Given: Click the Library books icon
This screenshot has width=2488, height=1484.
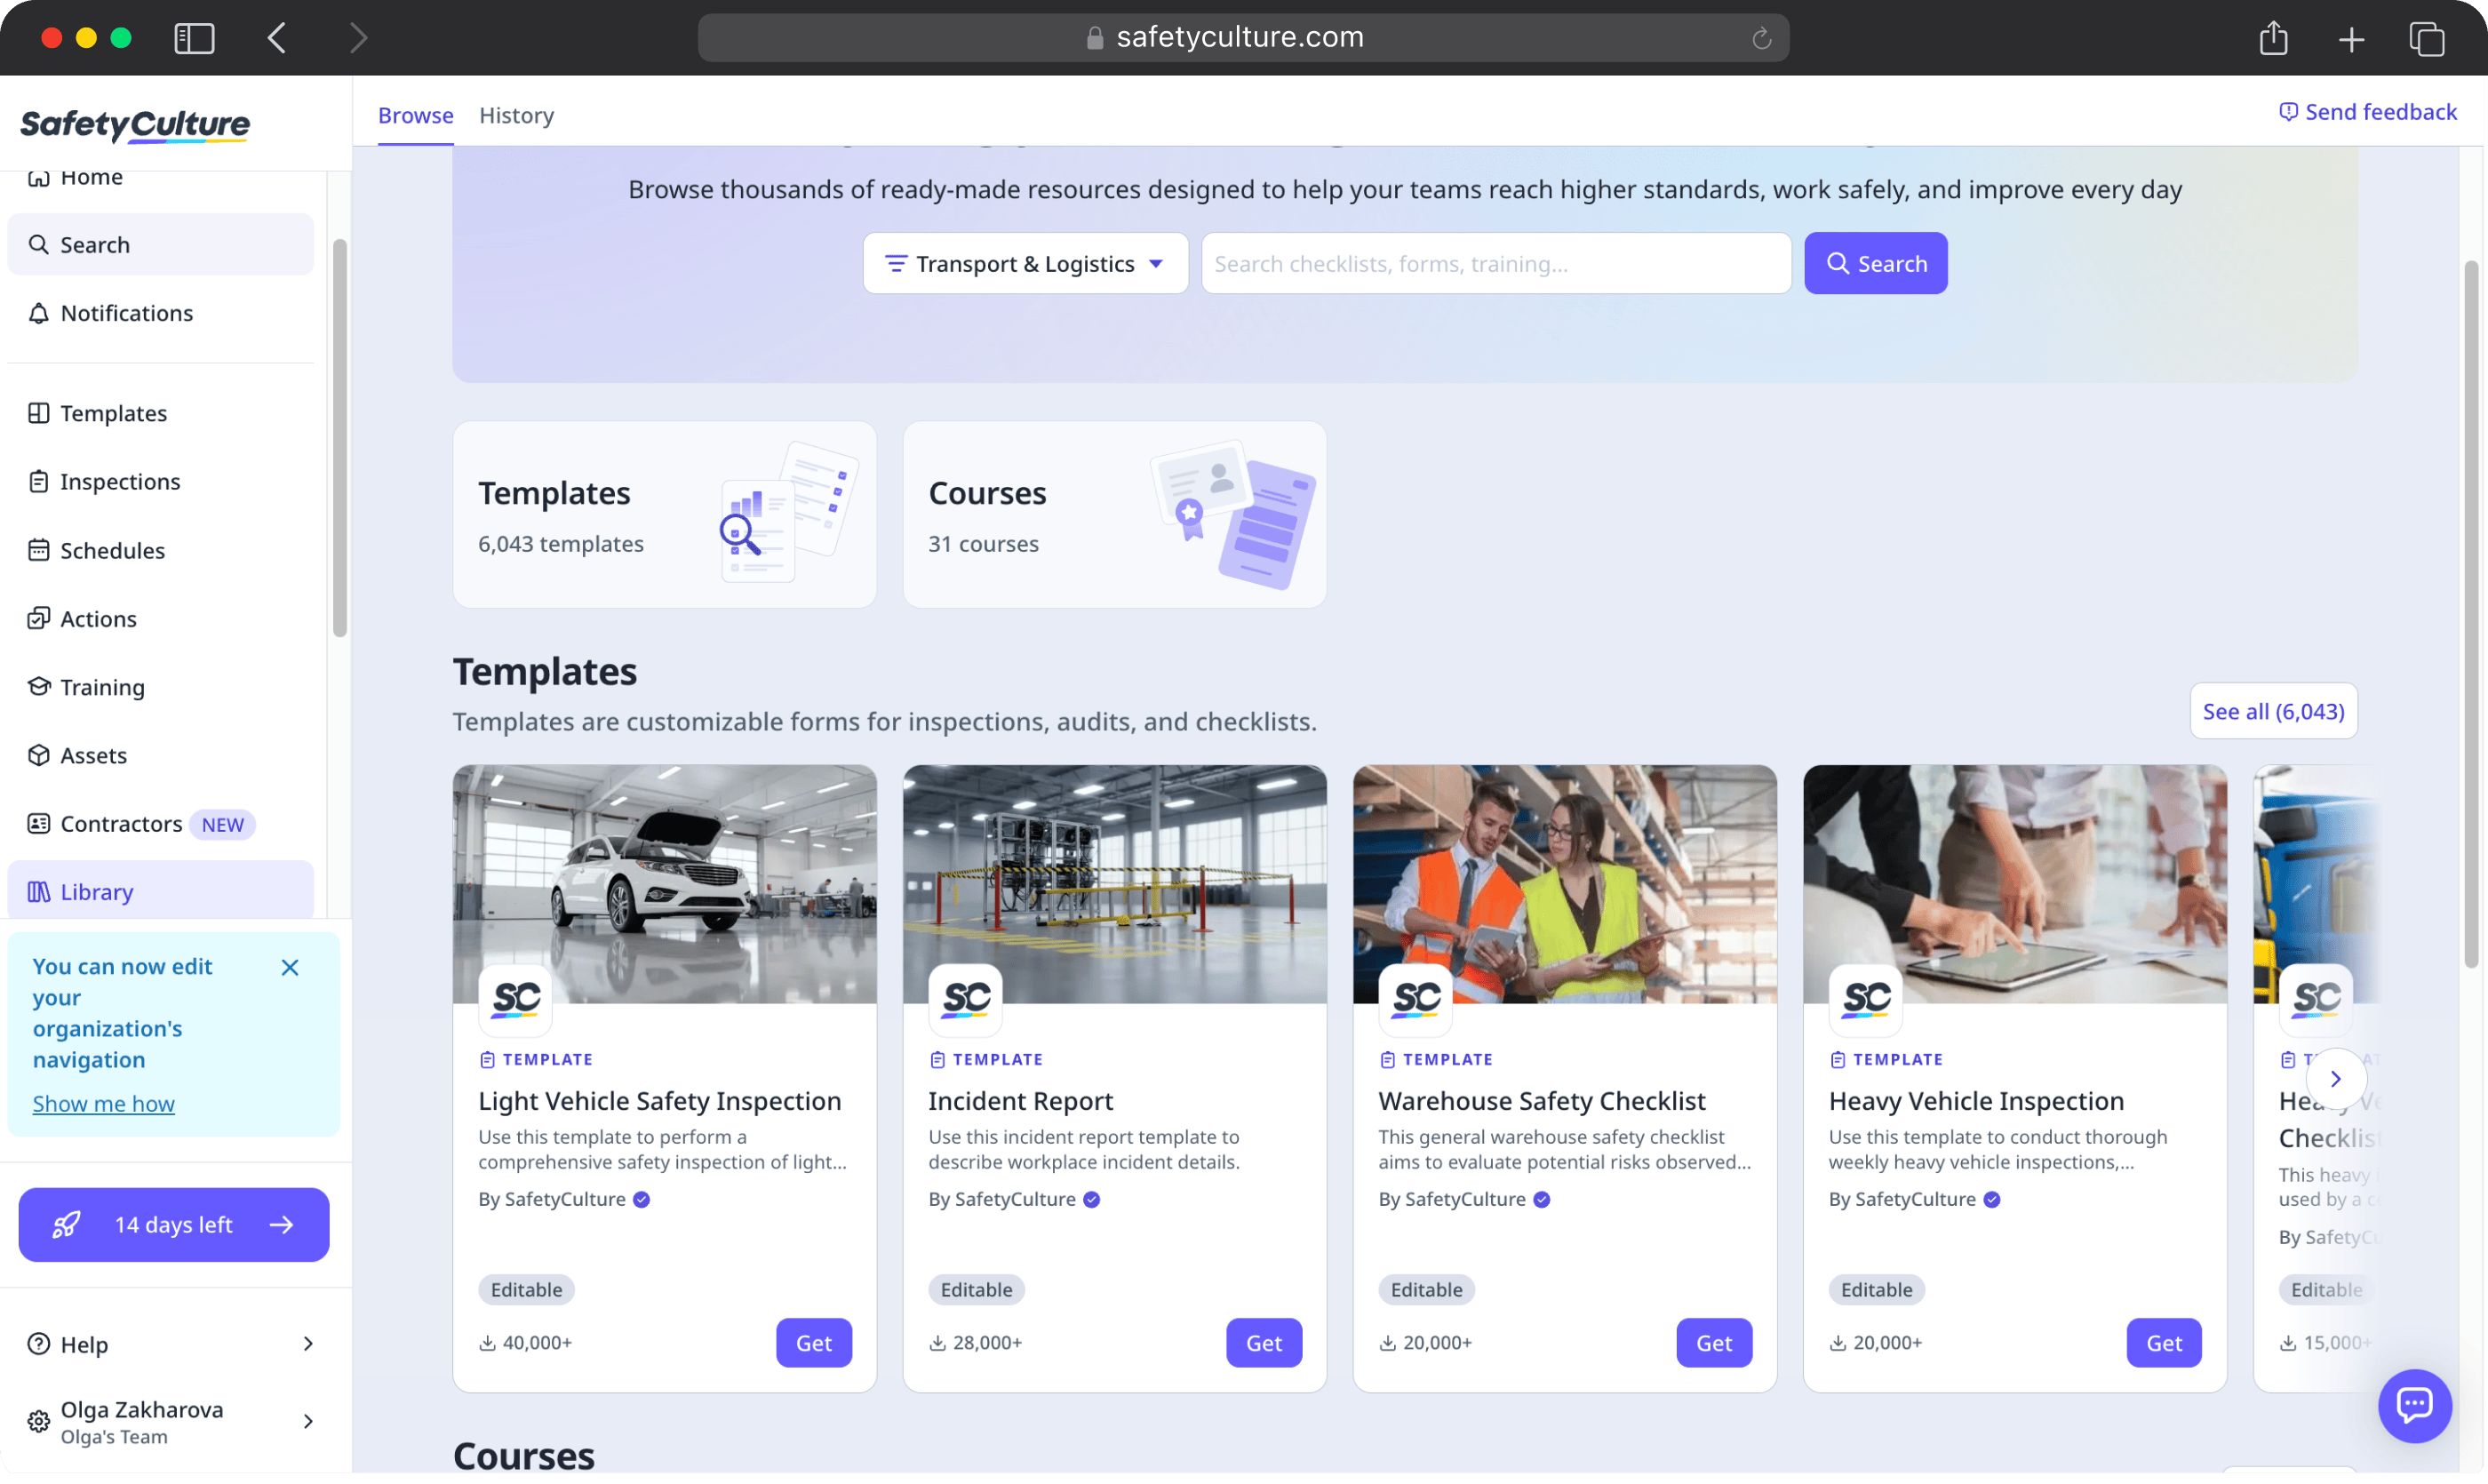Looking at the screenshot, I should pos(38,891).
